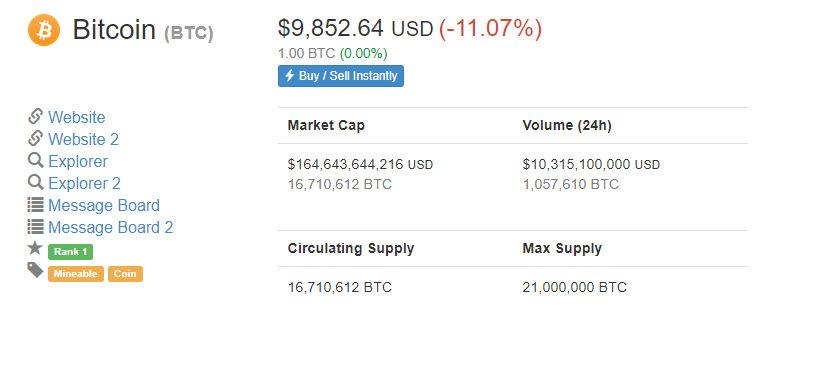Open the Explorer link

[78, 161]
